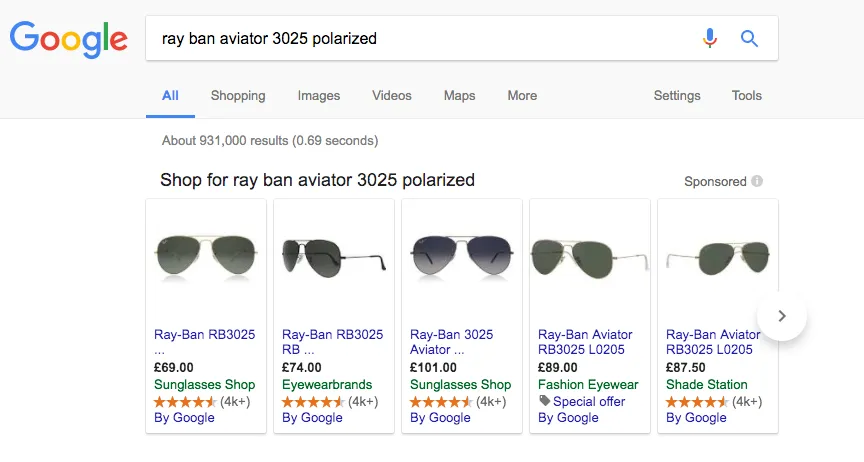Click the Special offer link
The image size is (864, 462).
[x=589, y=401]
